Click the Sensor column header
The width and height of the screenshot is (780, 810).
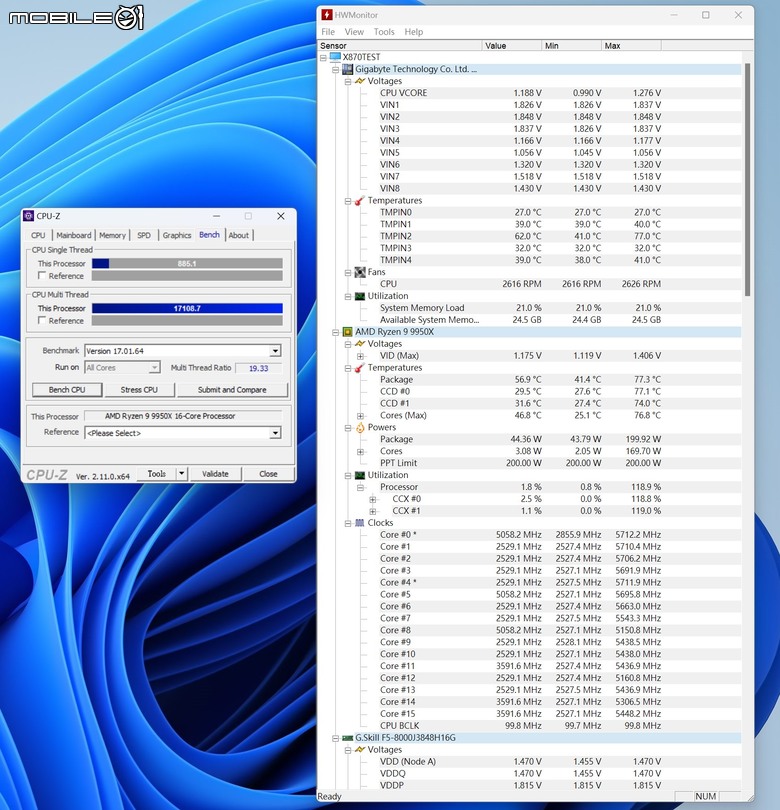[400, 45]
